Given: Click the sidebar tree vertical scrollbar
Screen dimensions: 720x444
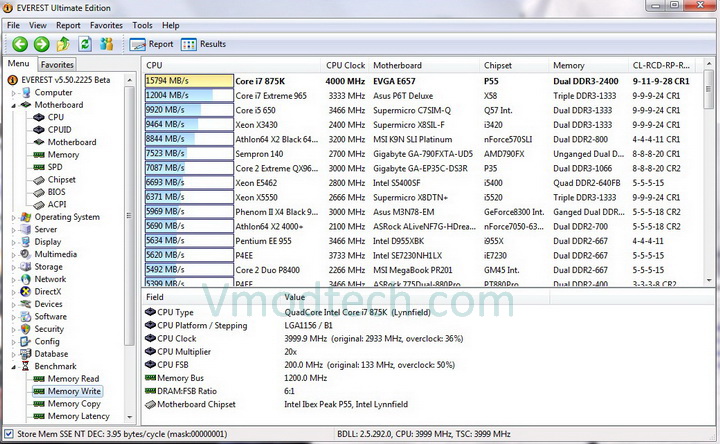Looking at the screenshot, I should click(129, 216).
